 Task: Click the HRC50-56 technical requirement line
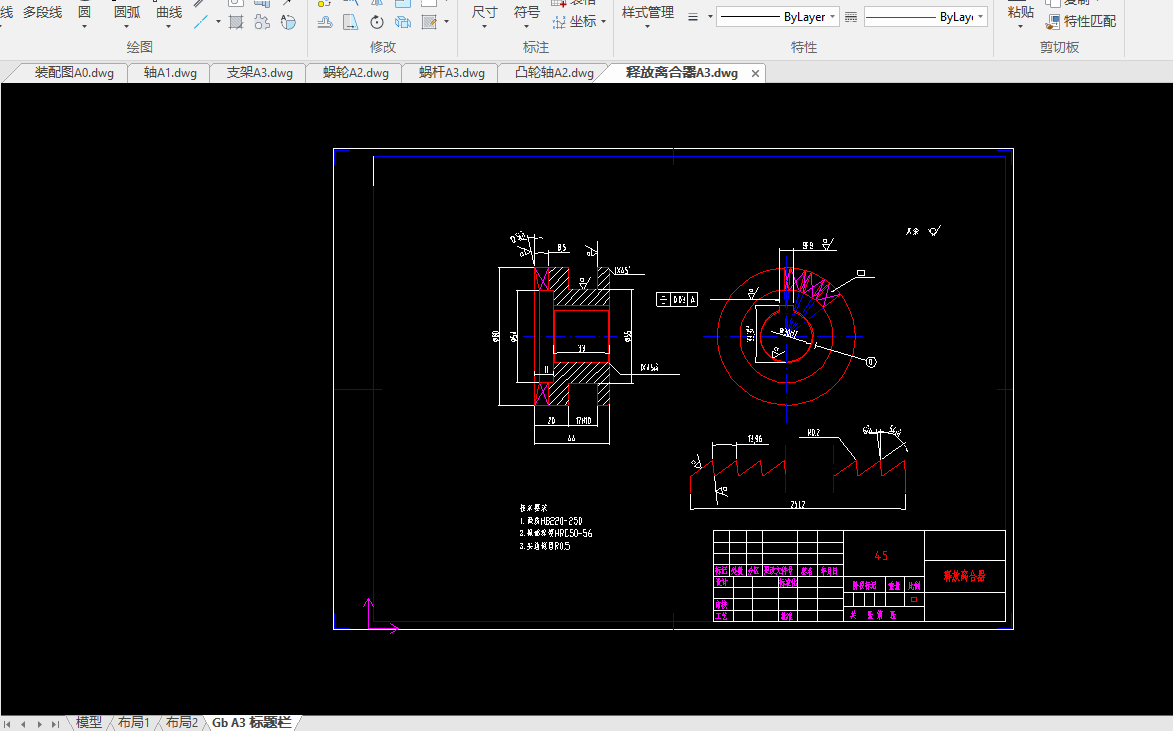[x=556, y=533]
